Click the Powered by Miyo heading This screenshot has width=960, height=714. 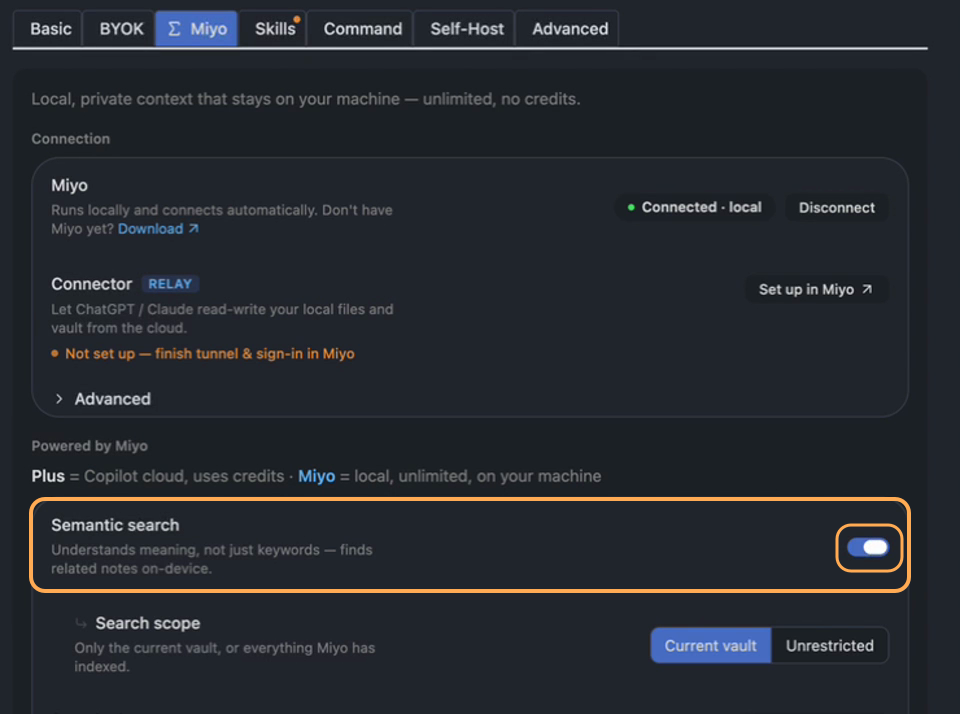click(x=89, y=446)
